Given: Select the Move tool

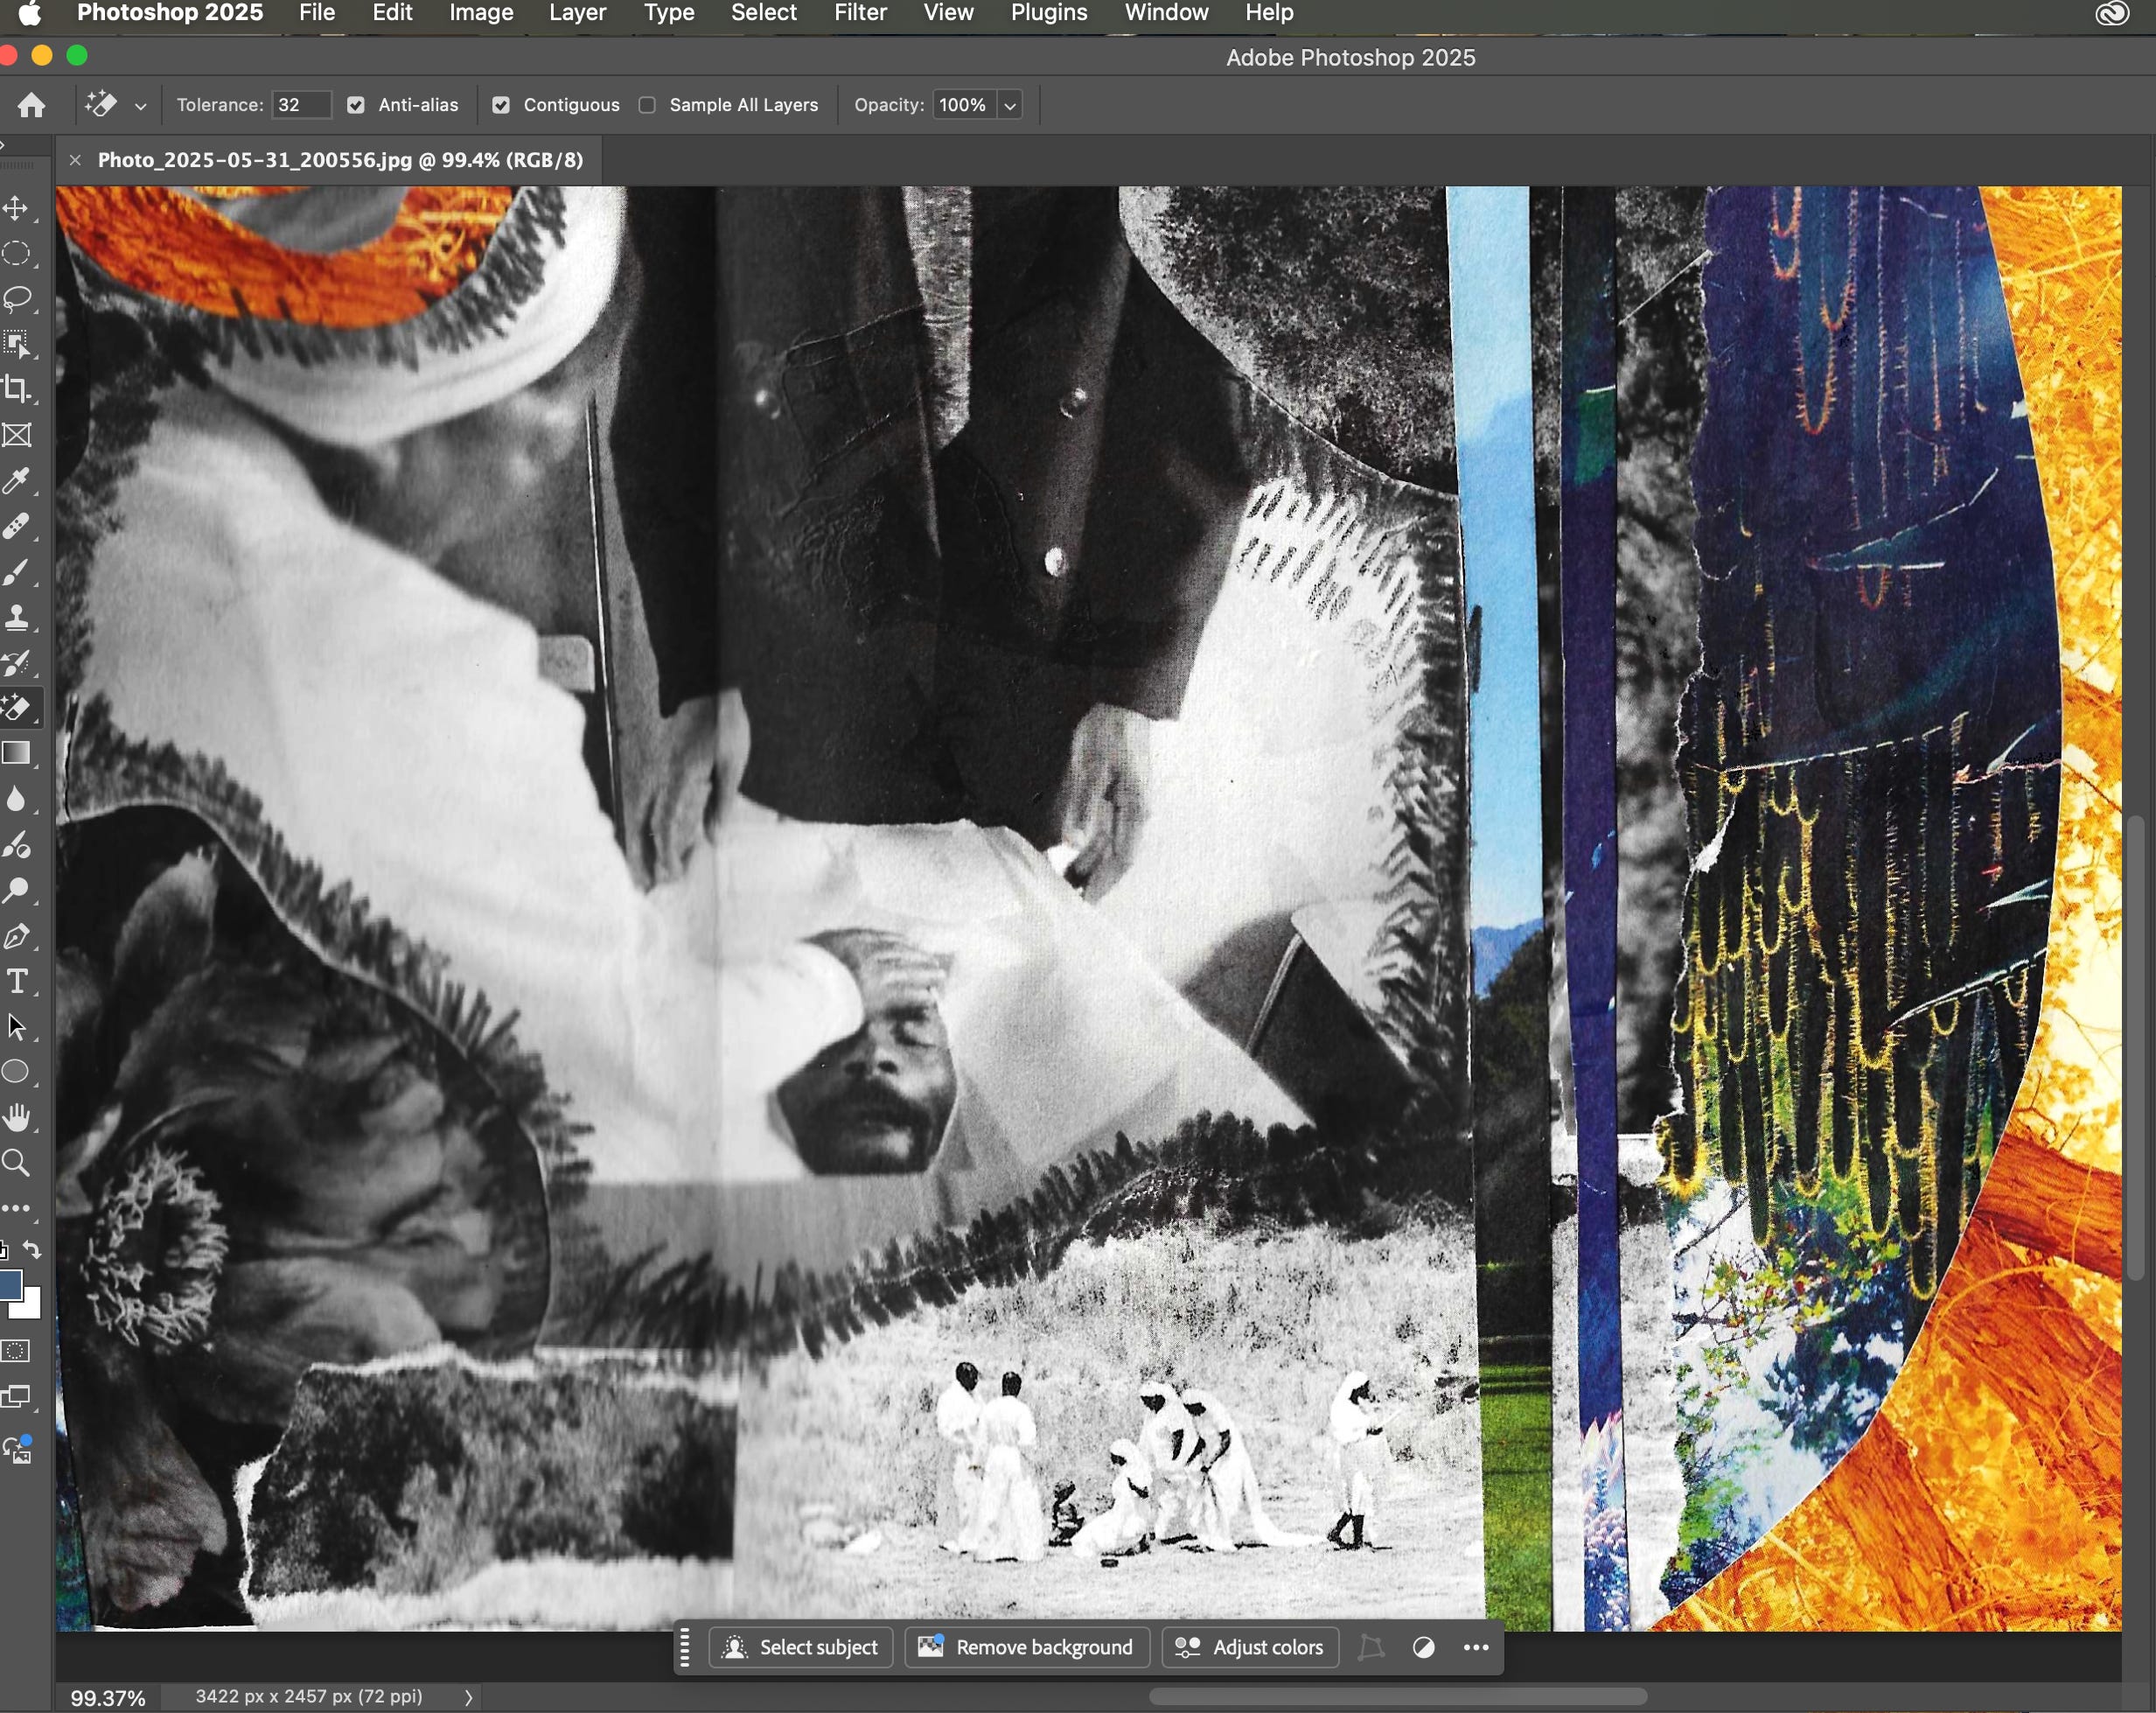Looking at the screenshot, I should [16, 208].
